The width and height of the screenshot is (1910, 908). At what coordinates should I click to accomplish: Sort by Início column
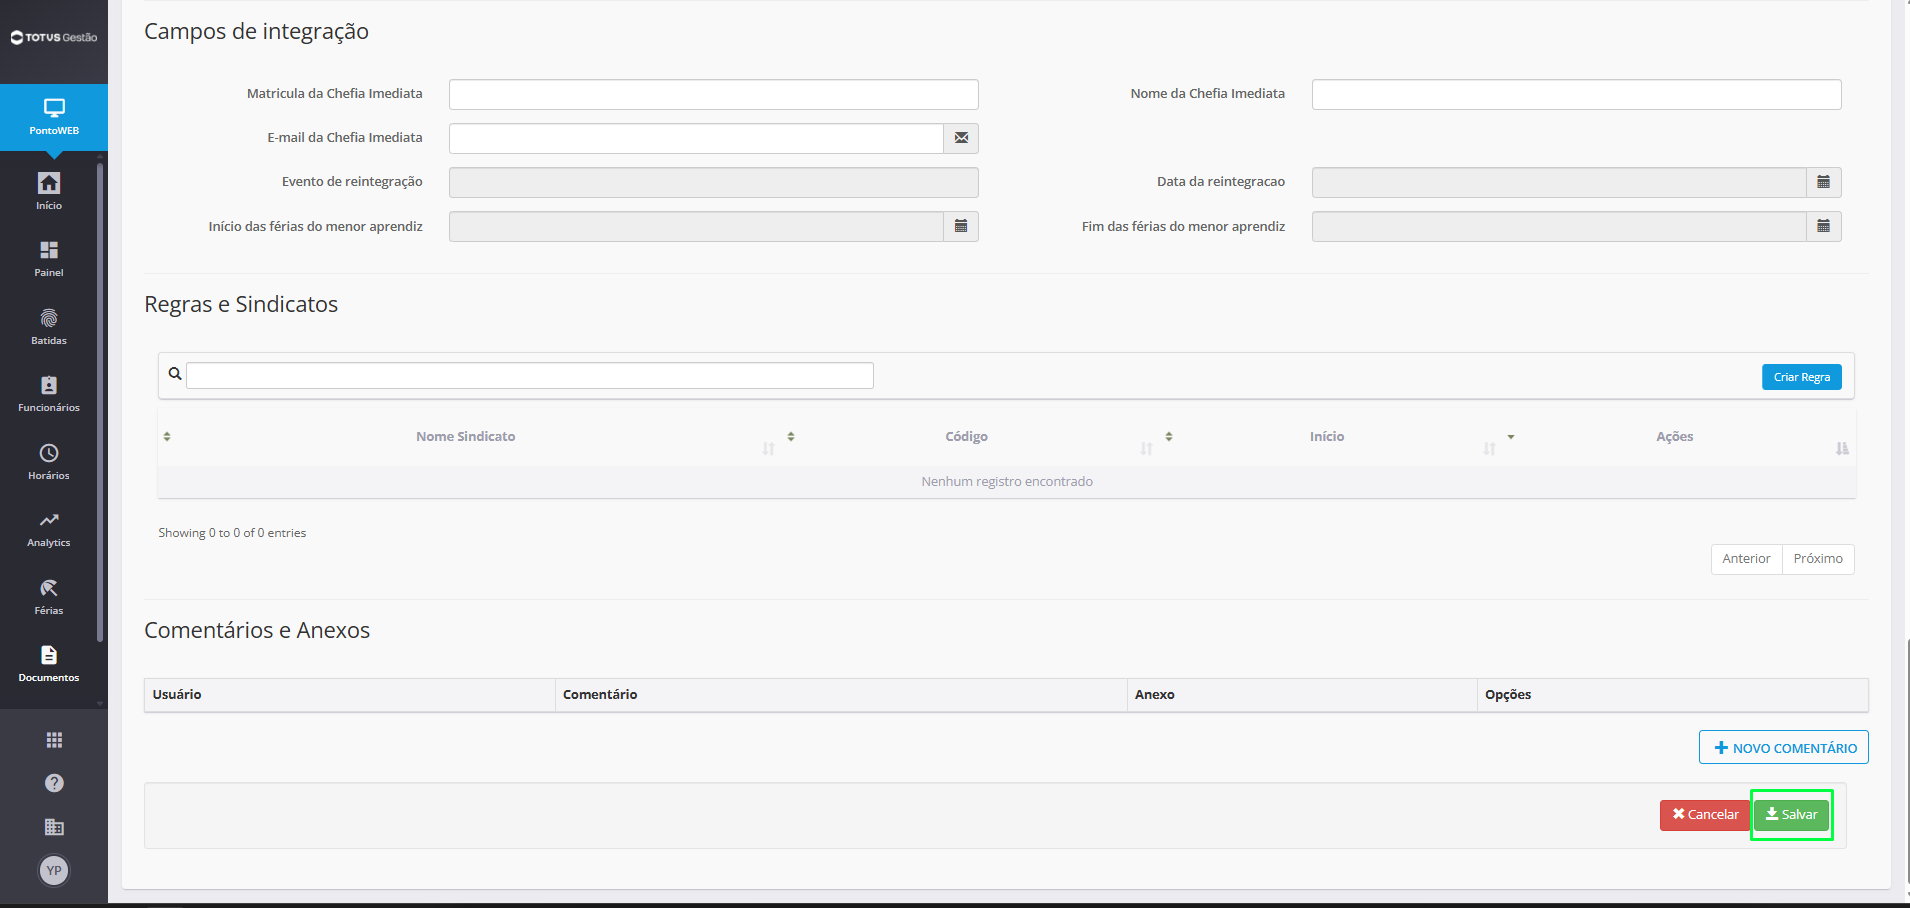pos(1327,437)
